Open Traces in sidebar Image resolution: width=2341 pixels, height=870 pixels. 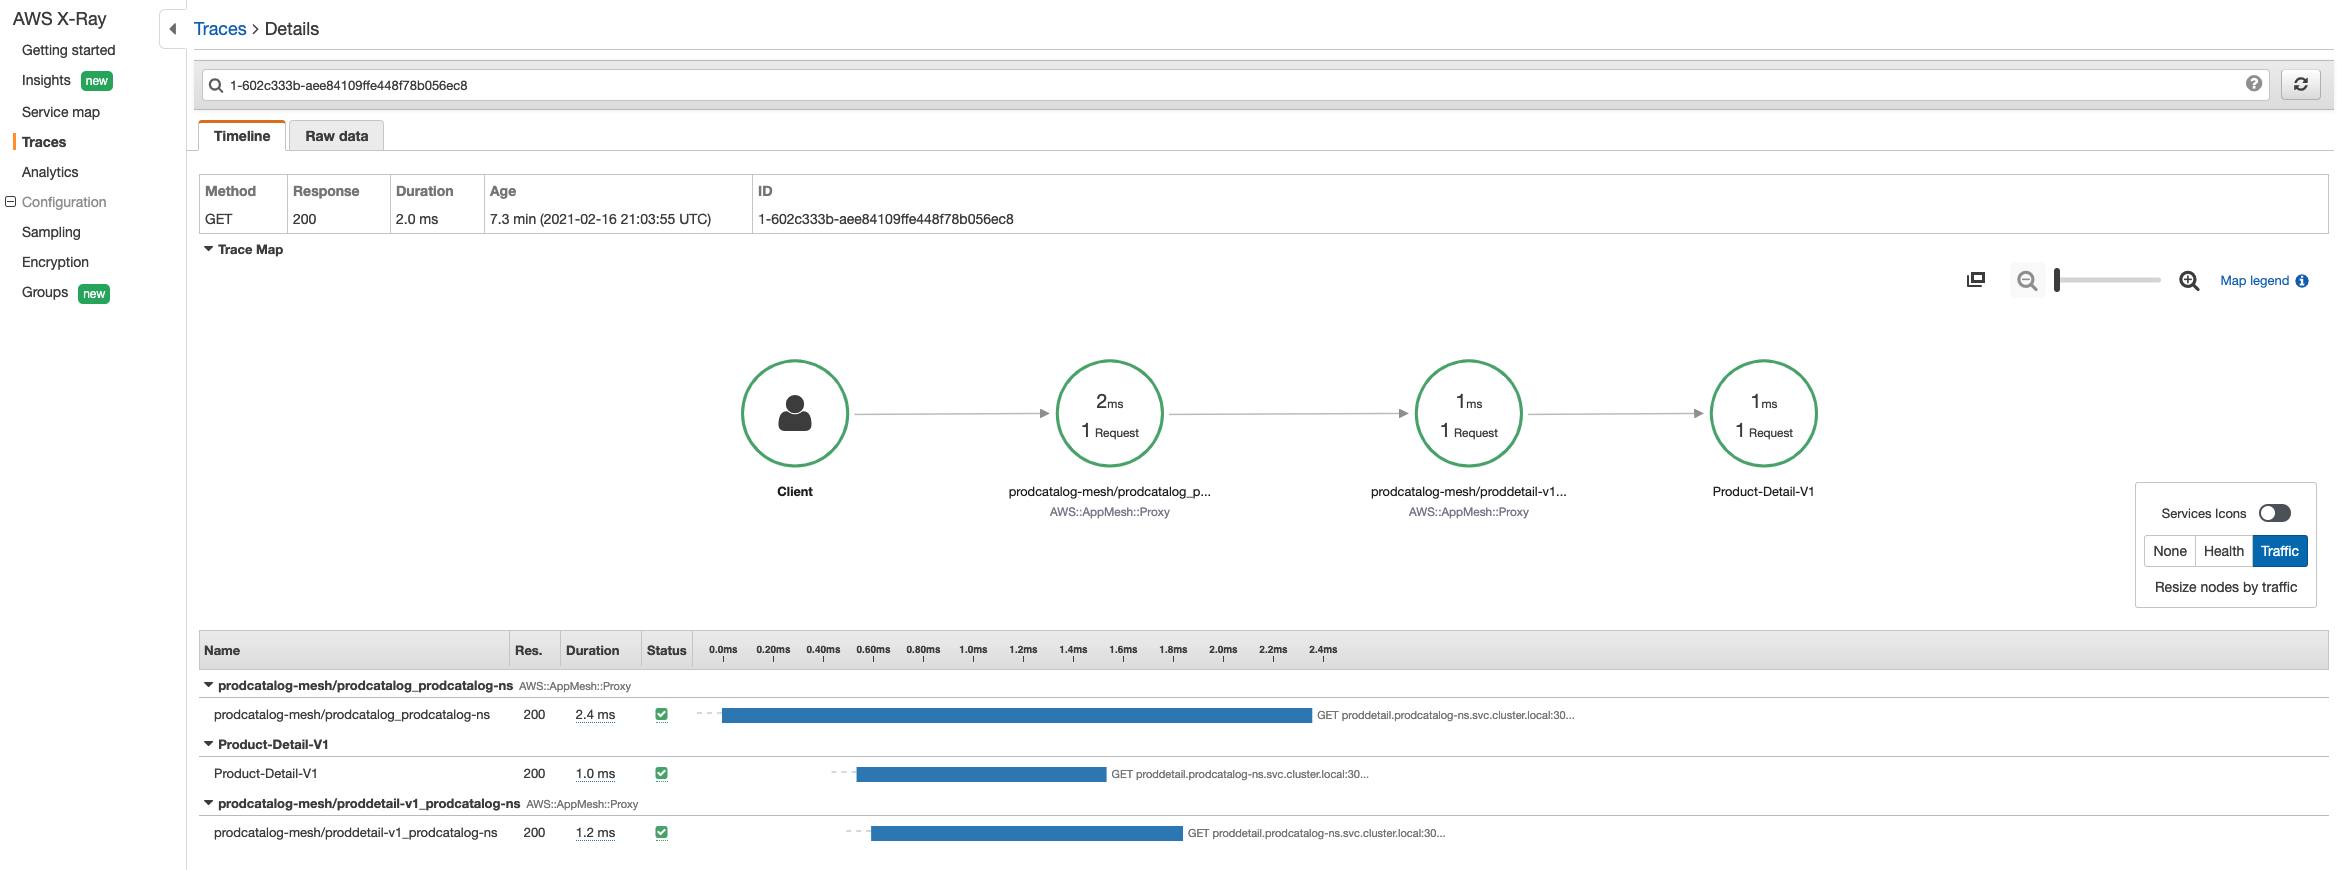[x=44, y=142]
